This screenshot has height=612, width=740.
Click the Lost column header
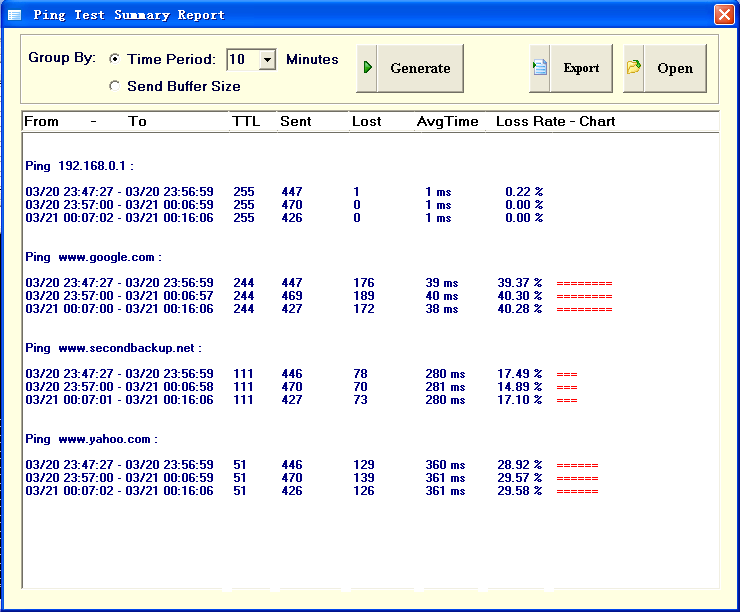tap(366, 121)
